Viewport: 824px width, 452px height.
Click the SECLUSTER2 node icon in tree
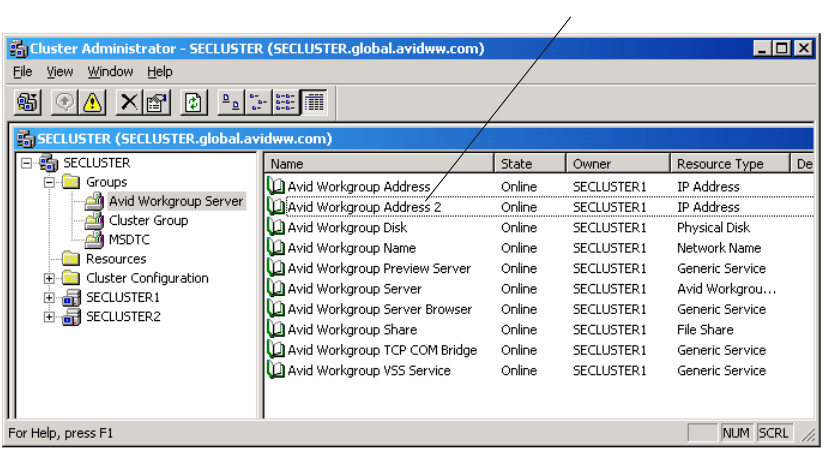coord(71,317)
